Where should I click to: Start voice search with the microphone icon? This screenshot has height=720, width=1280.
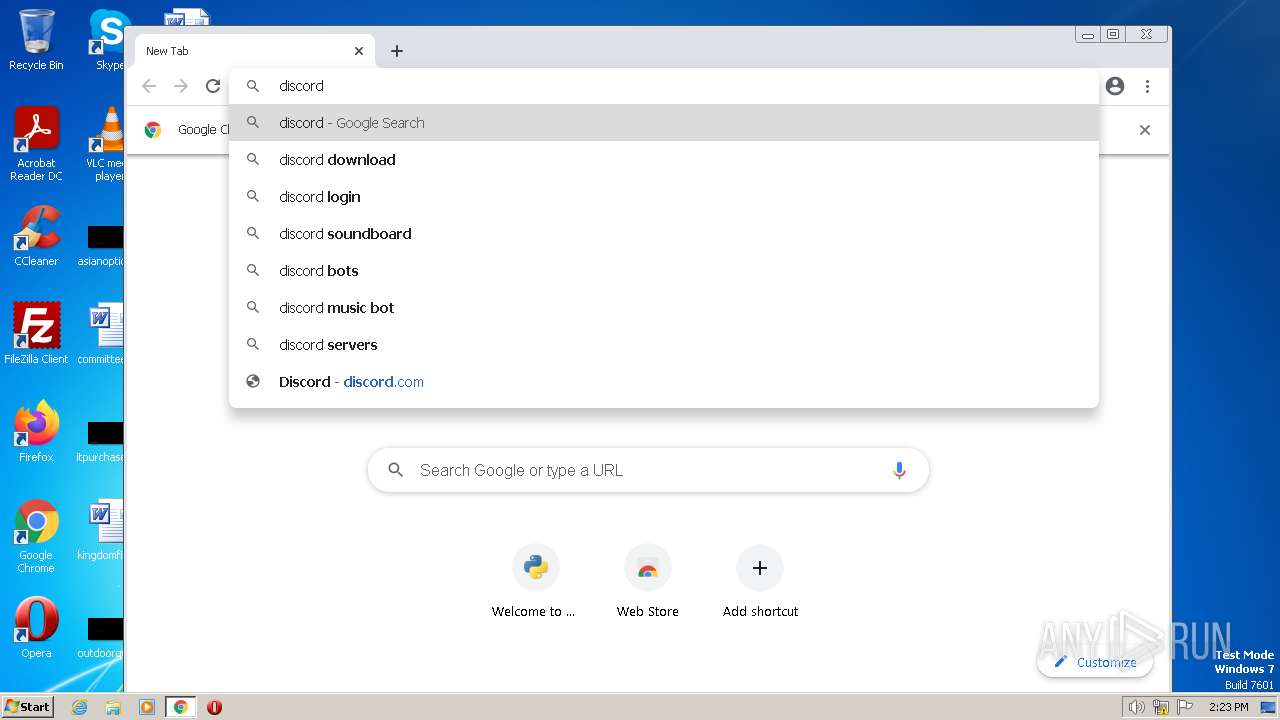point(899,470)
